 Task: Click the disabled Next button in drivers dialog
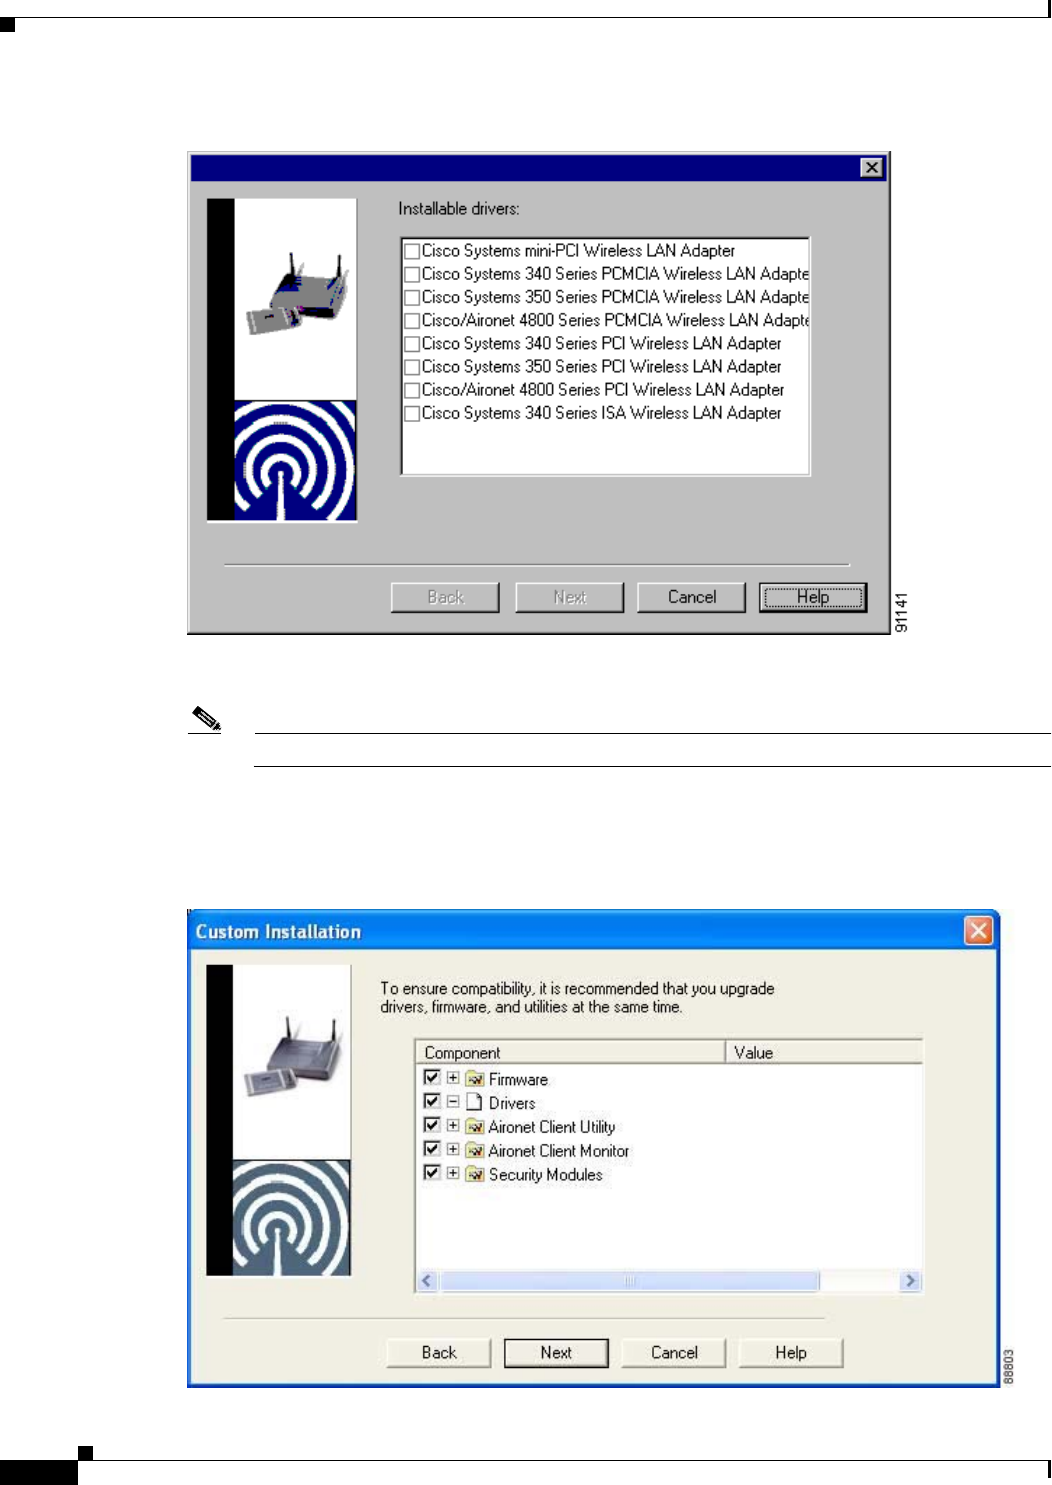pos(569,597)
